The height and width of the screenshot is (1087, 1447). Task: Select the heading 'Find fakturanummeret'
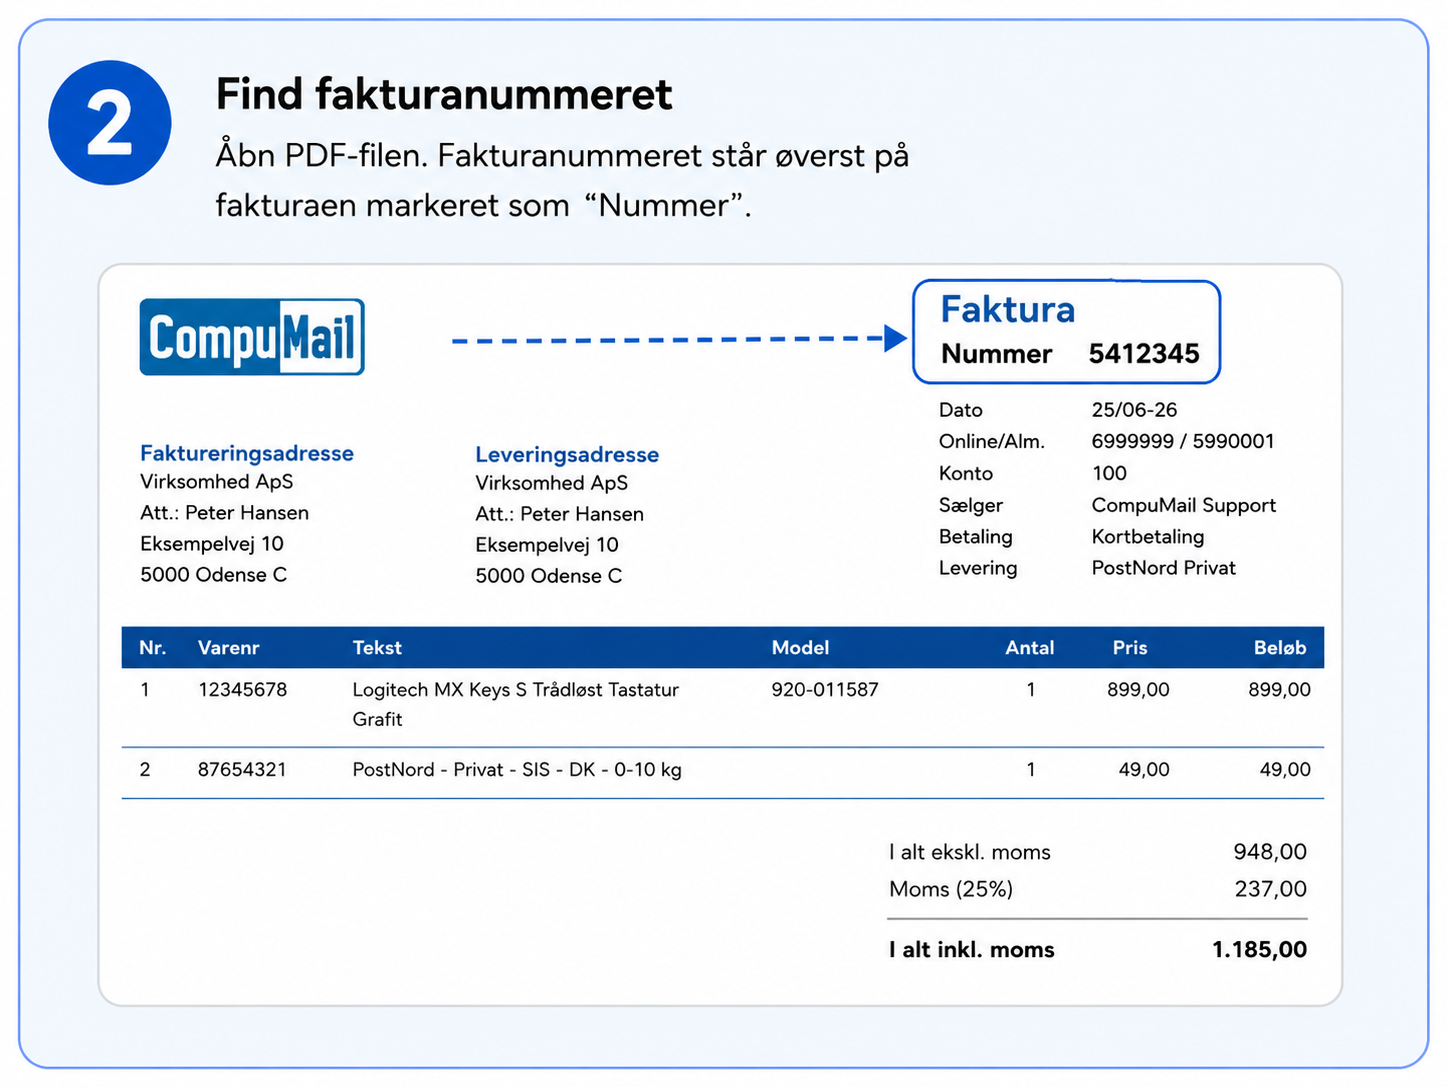pyautogui.click(x=444, y=94)
